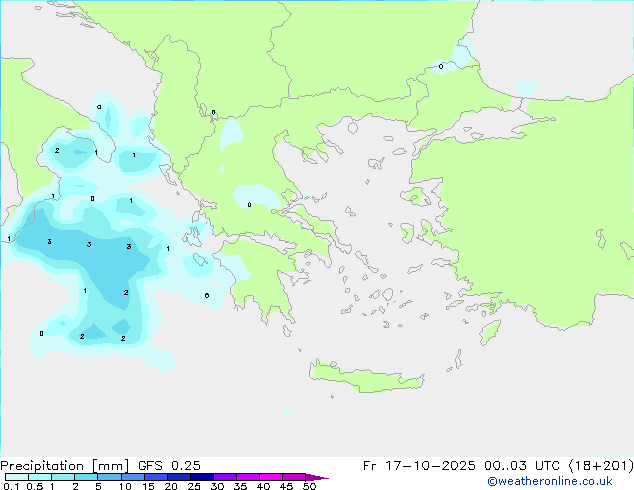Click the purple arrow swatch beyond 50
Image resolution: width=634 pixels, height=490 pixels.
[x=316, y=477]
